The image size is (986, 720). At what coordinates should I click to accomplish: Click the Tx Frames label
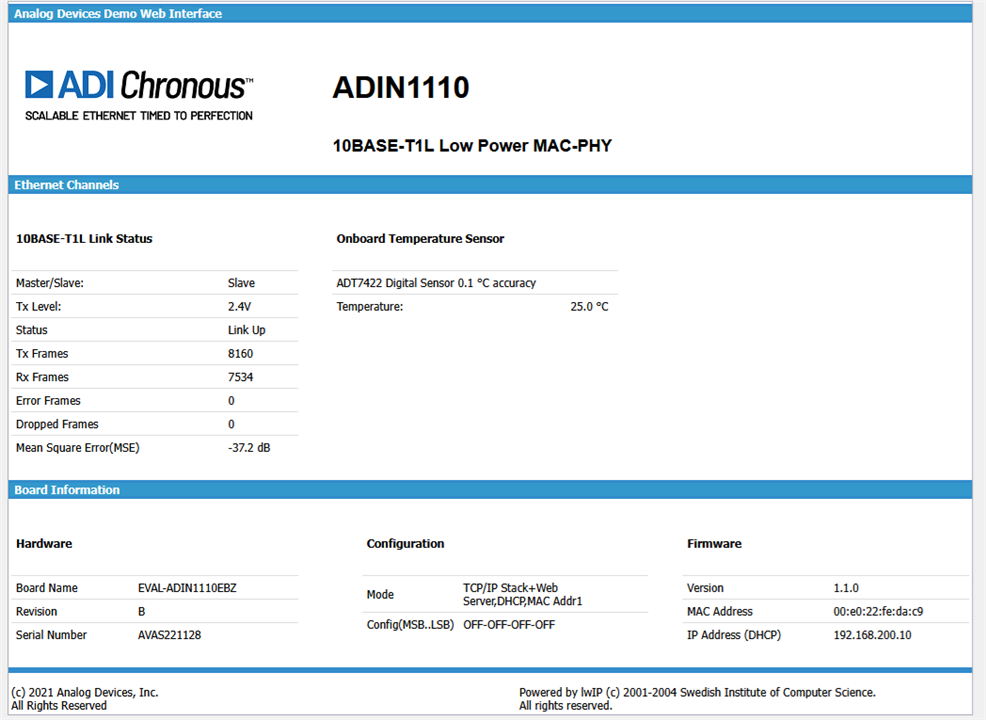(42, 354)
